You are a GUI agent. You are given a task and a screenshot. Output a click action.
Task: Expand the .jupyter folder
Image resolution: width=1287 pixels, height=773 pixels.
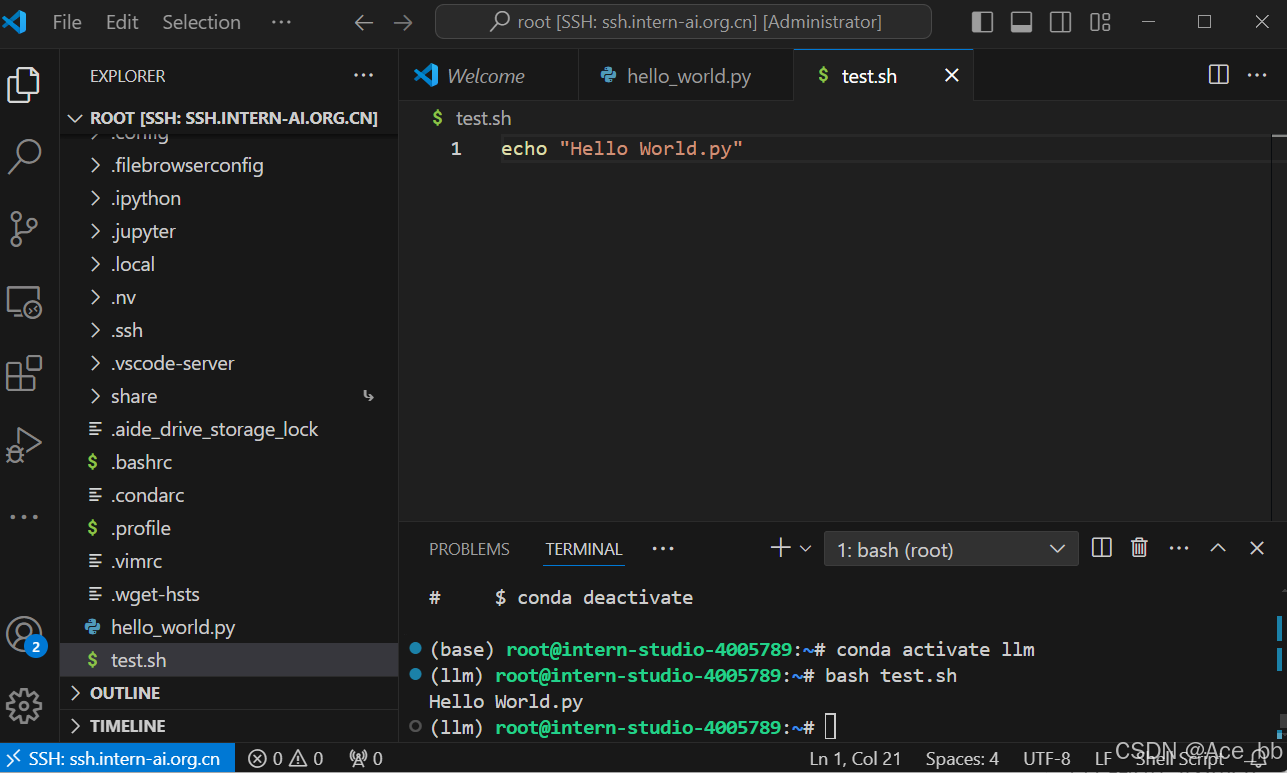[x=229, y=231]
